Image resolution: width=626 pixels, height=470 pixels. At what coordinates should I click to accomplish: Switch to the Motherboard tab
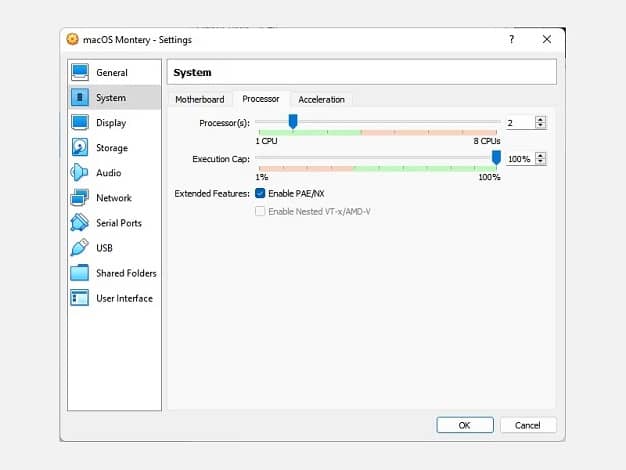click(200, 99)
